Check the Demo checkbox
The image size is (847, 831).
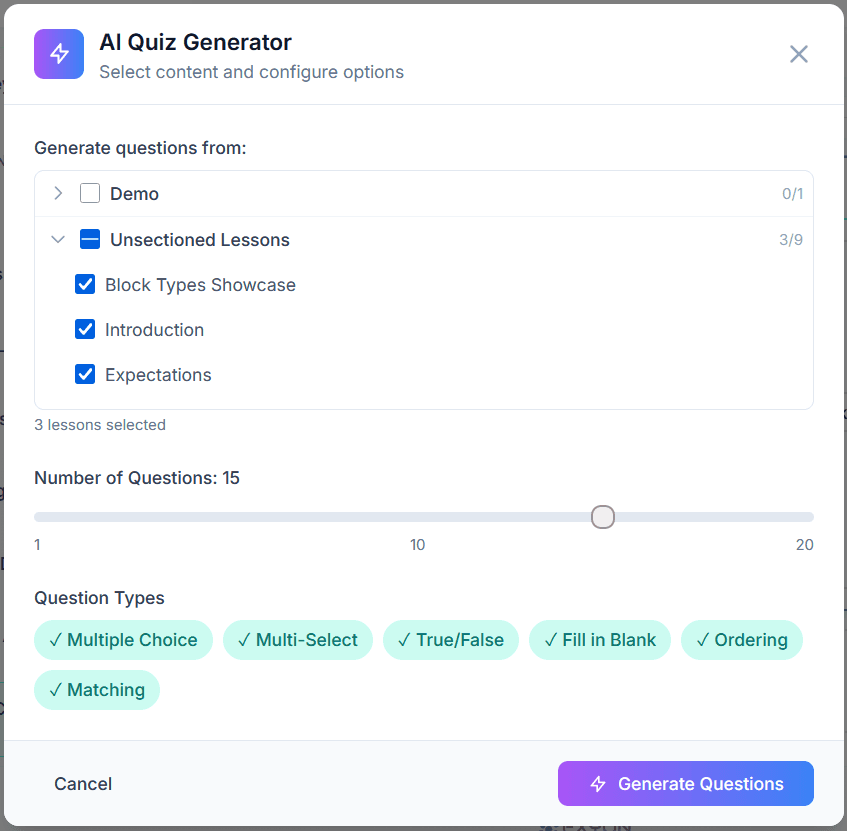coord(89,192)
